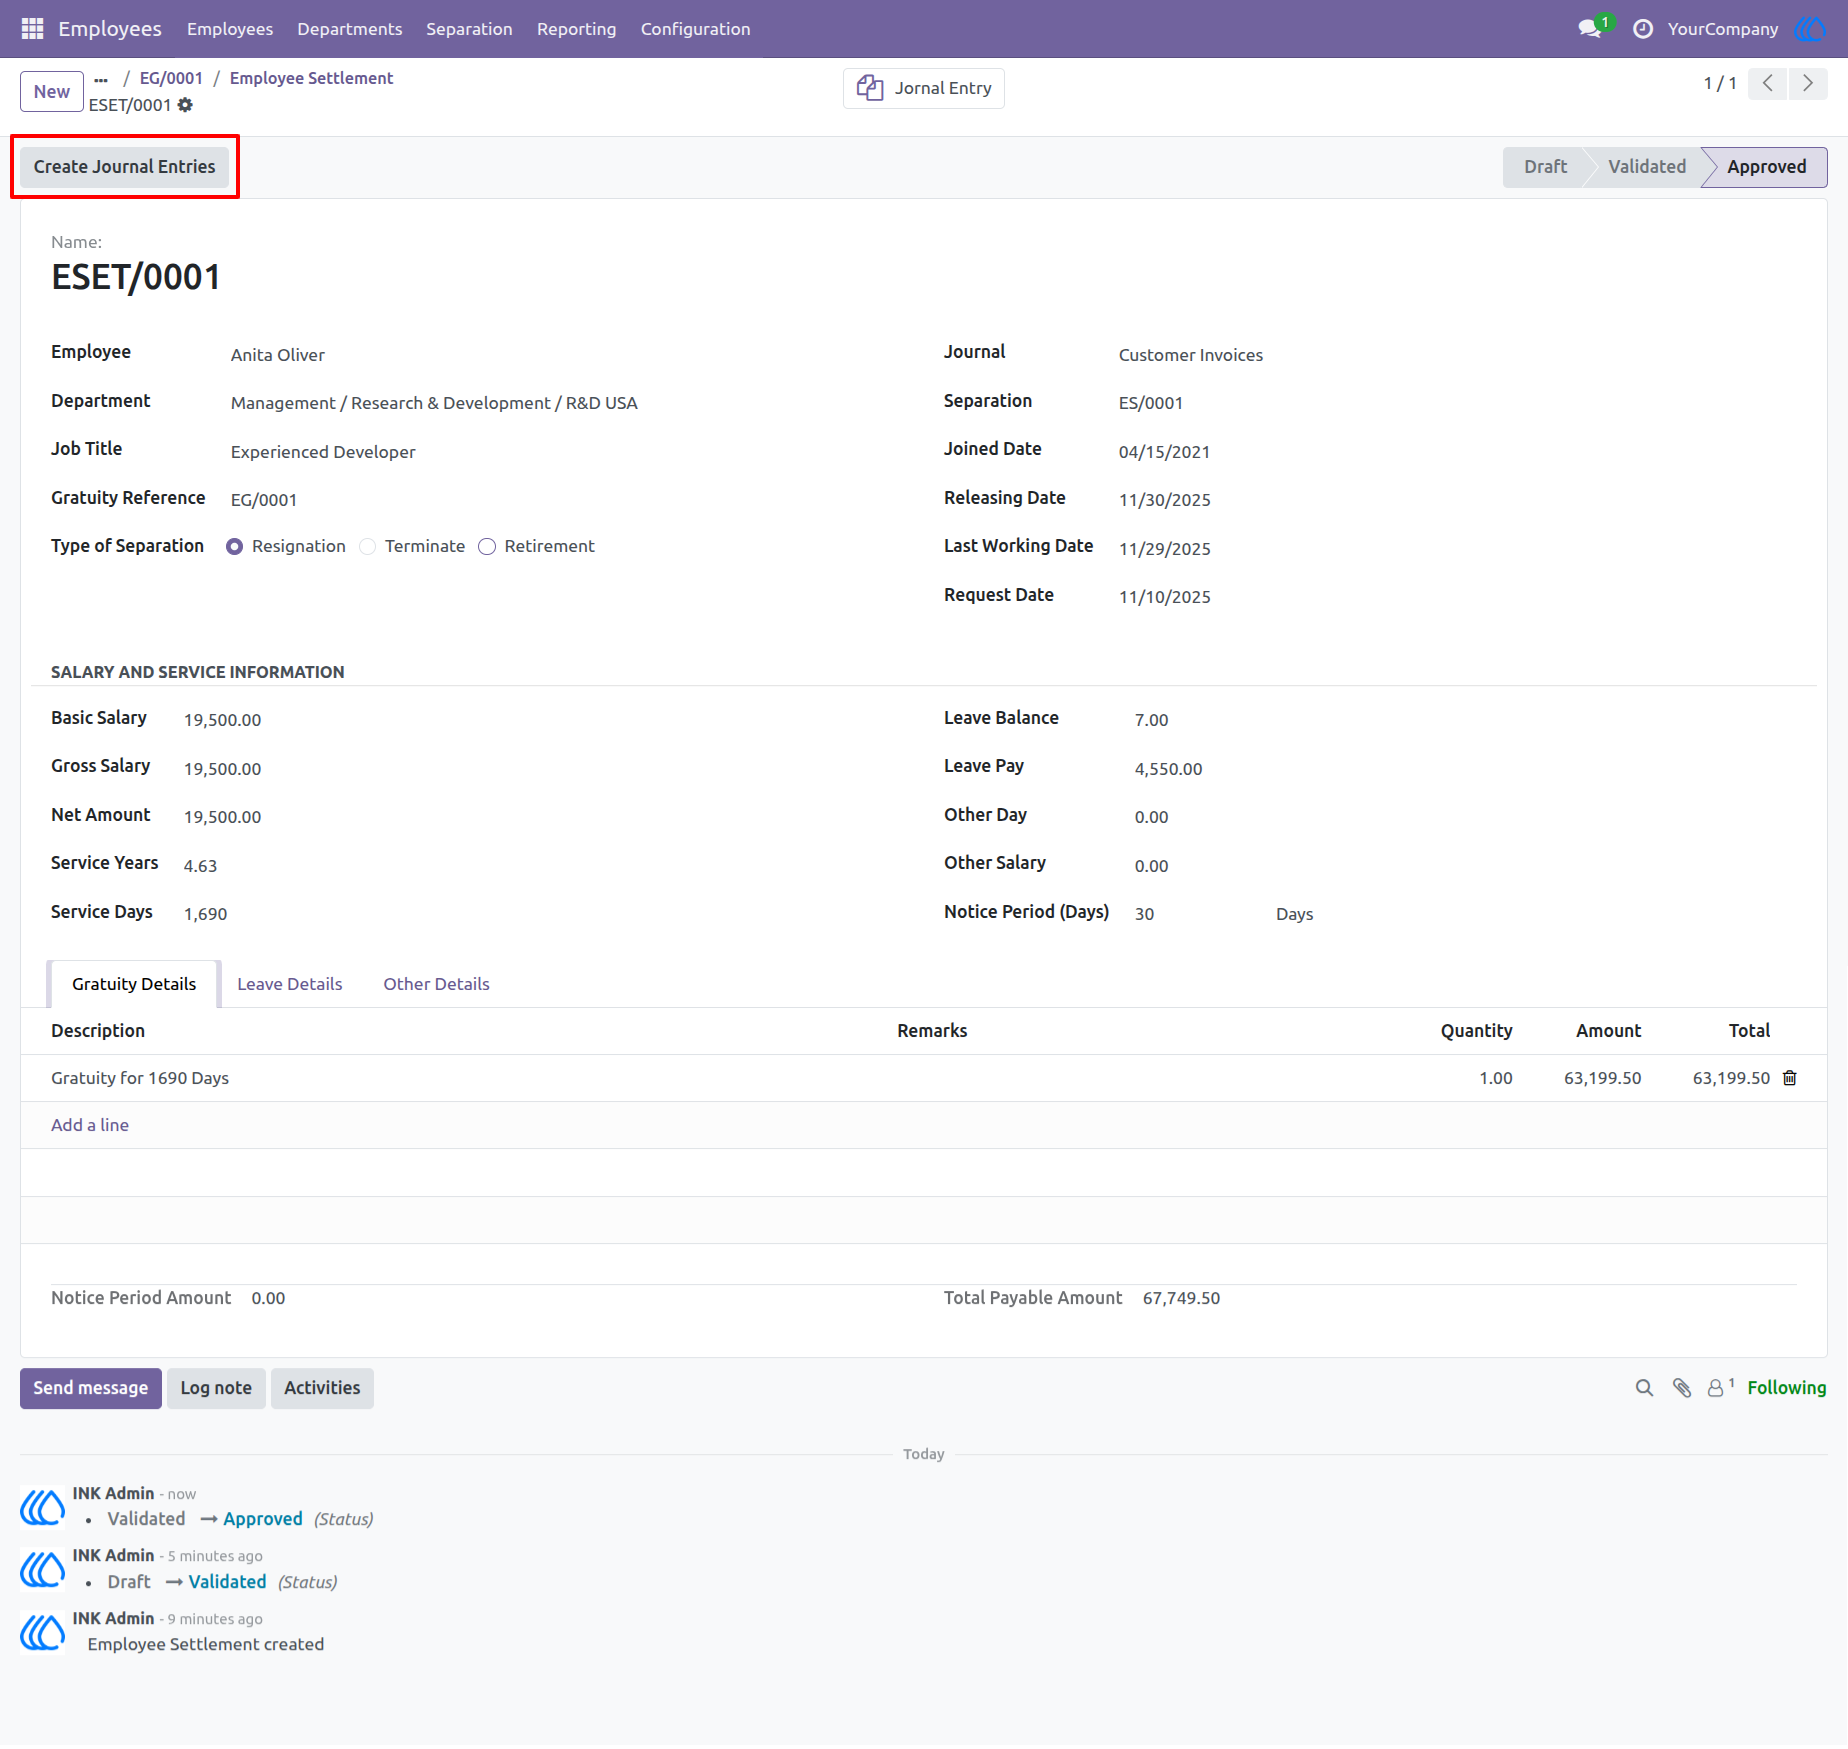Search messages in the chatter
Viewport: 1848px width, 1749px height.
1644,1388
